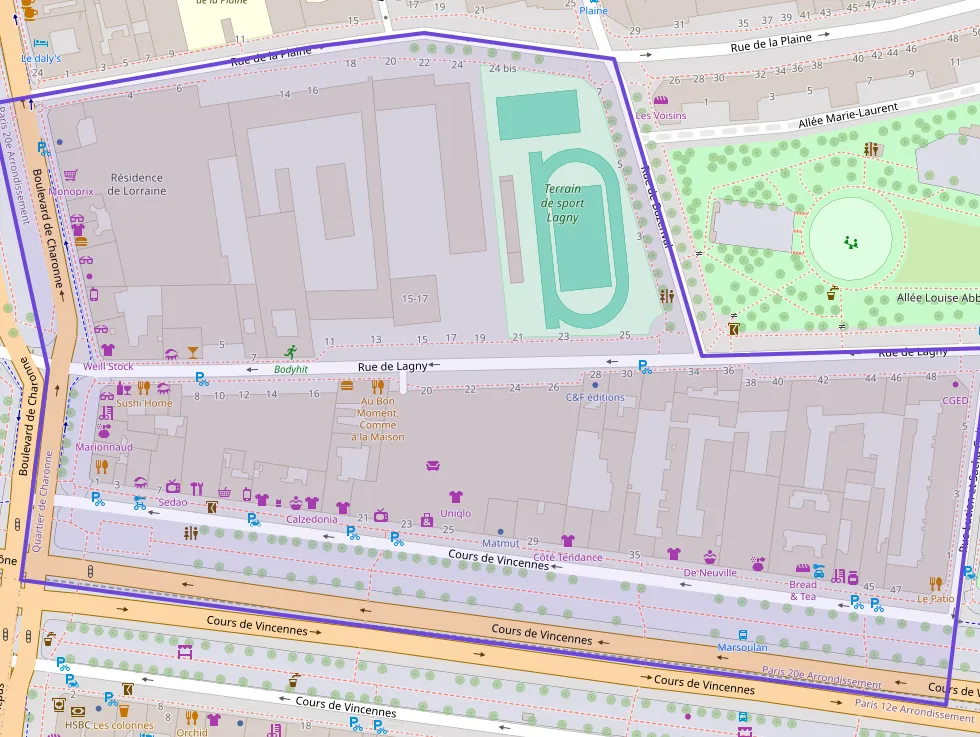
Task: Select the Côté Tendance clothing icon
Action: 568,541
